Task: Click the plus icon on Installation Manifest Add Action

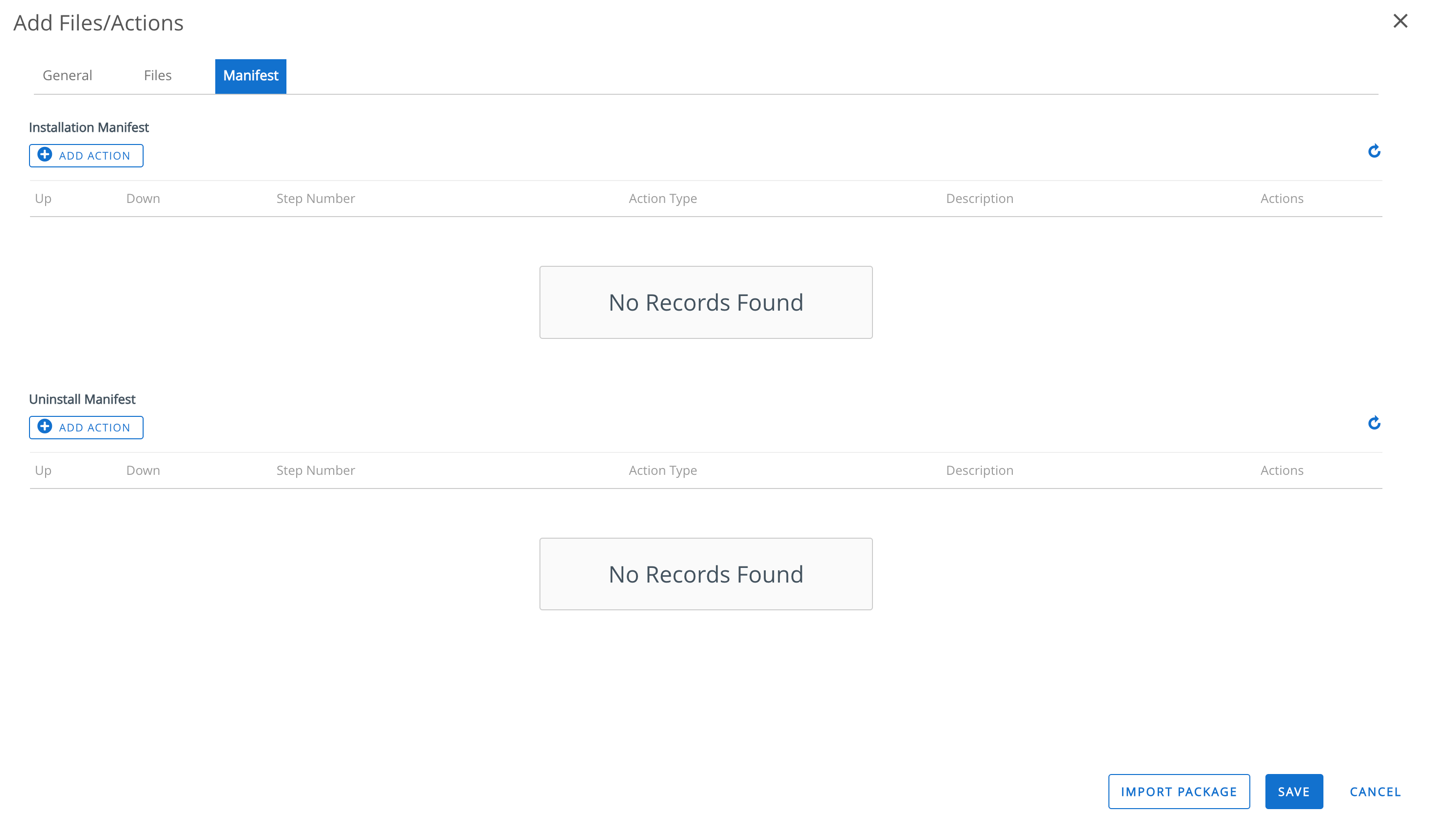Action: (x=45, y=155)
